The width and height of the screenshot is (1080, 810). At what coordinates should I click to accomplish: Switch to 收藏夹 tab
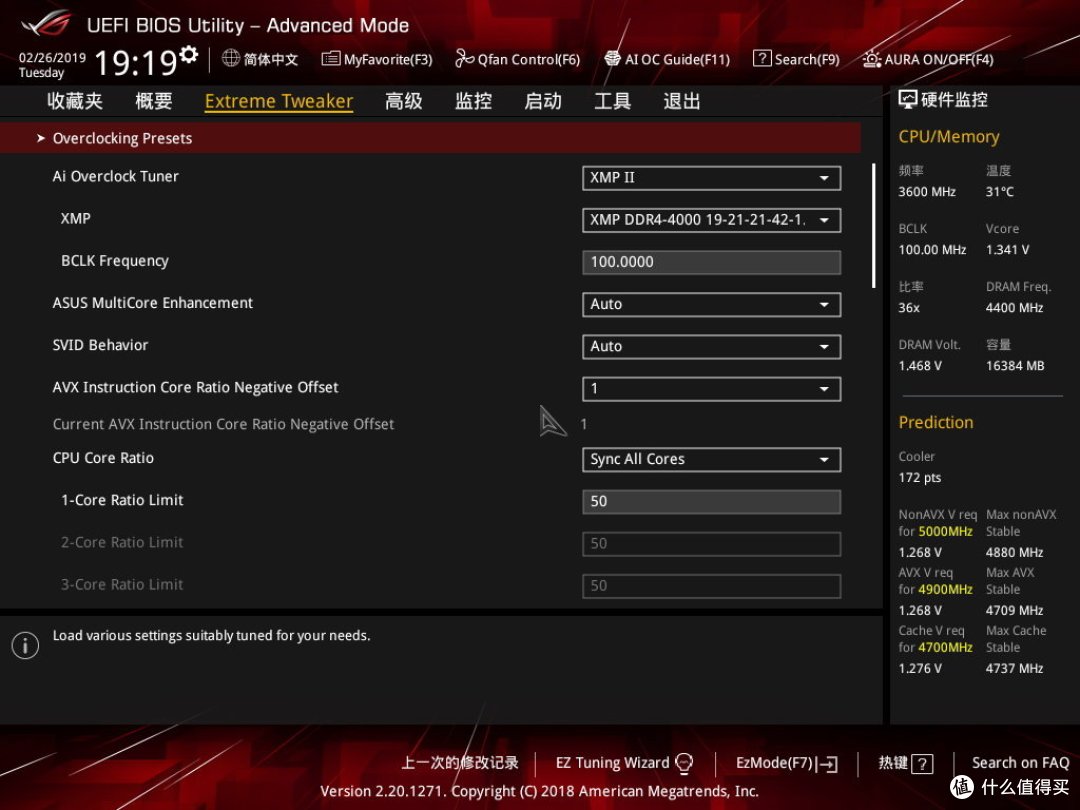tap(75, 101)
